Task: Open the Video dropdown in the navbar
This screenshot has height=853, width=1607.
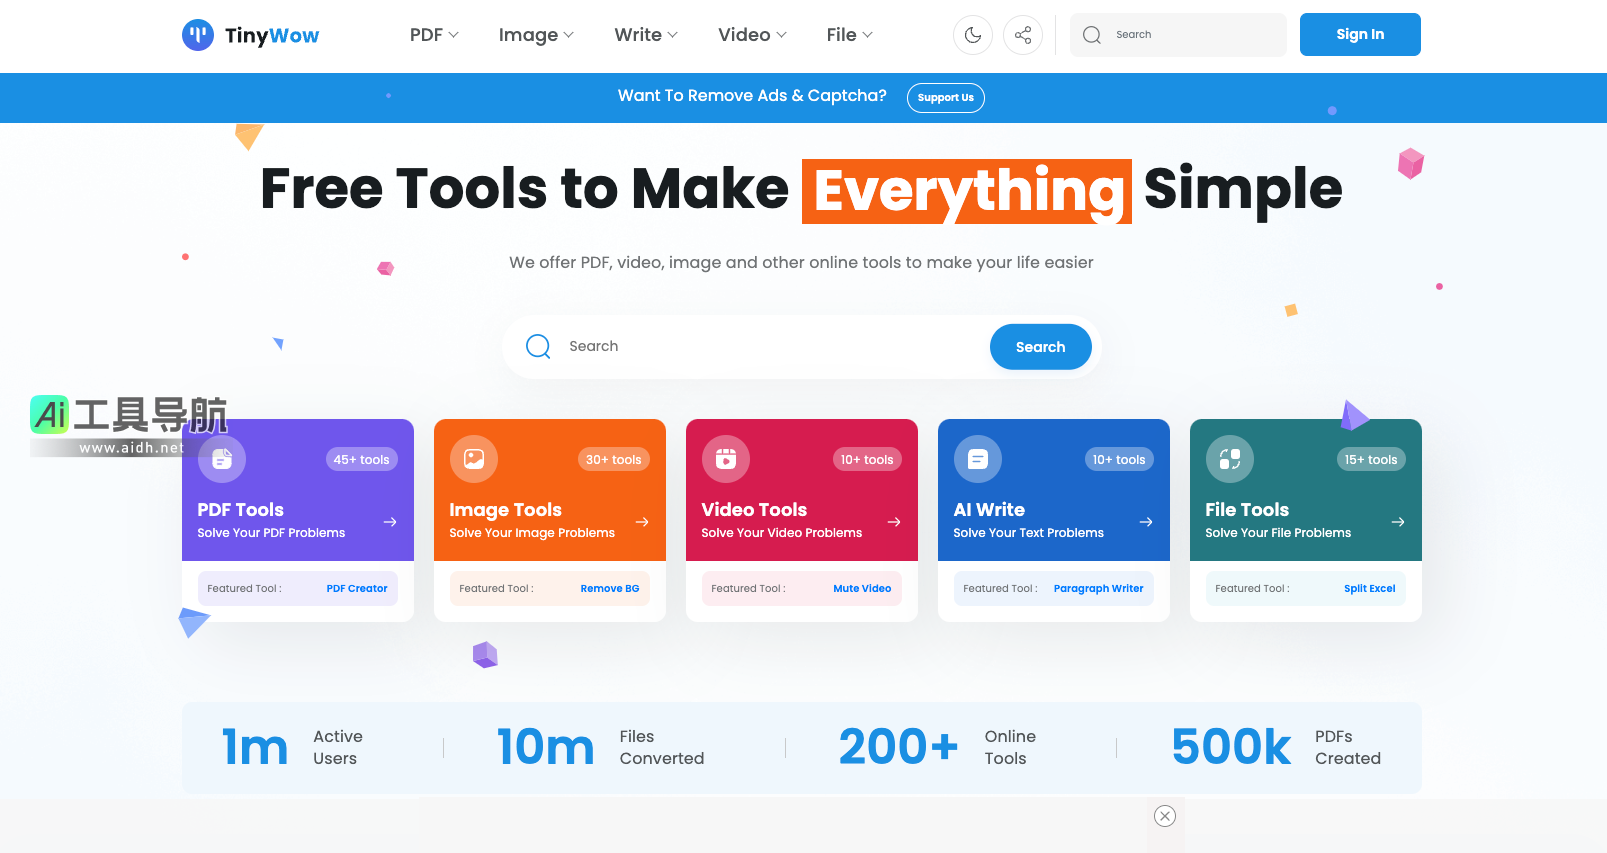Action: (x=752, y=35)
